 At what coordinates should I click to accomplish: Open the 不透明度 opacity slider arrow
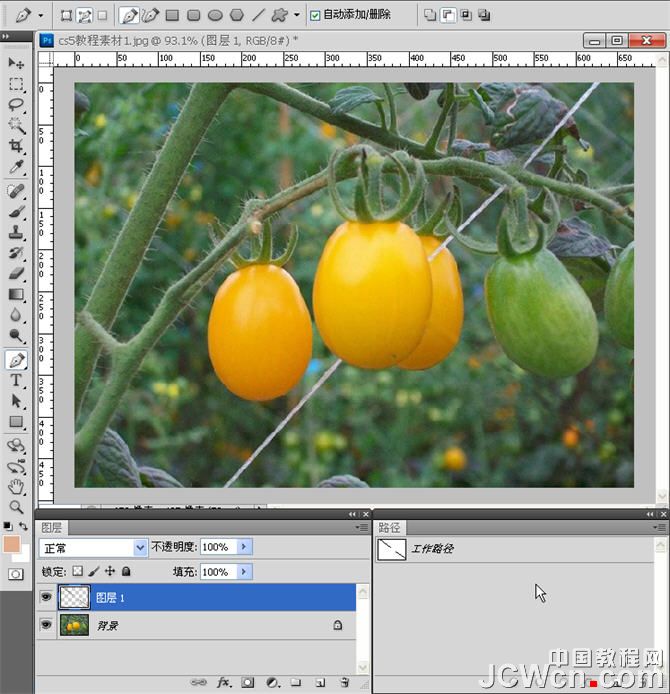[244, 547]
